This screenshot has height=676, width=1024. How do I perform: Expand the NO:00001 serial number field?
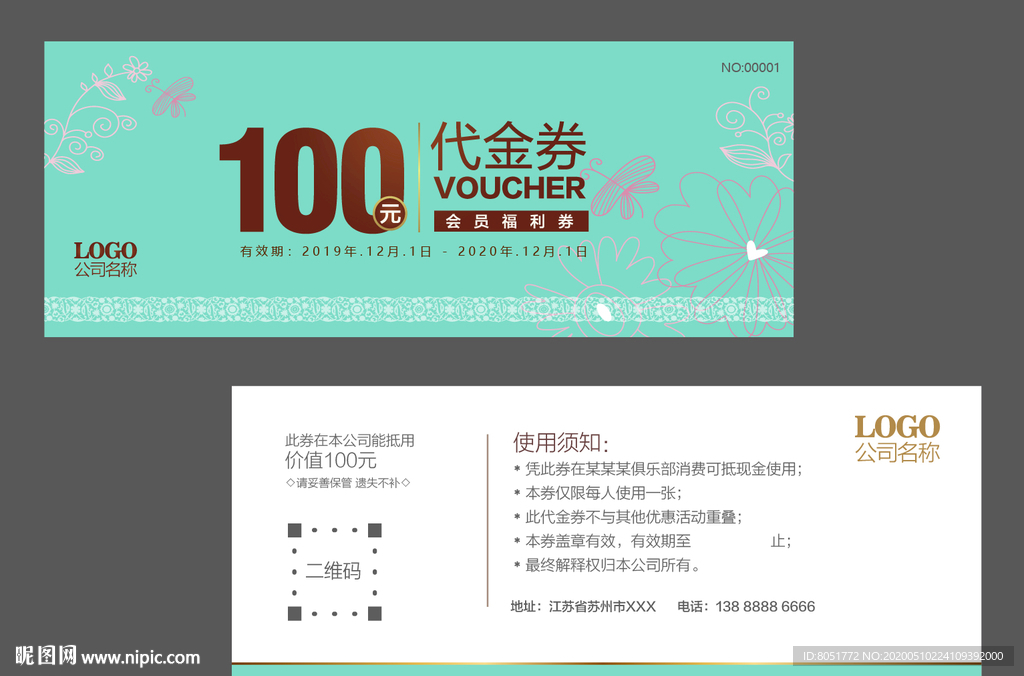tap(748, 67)
